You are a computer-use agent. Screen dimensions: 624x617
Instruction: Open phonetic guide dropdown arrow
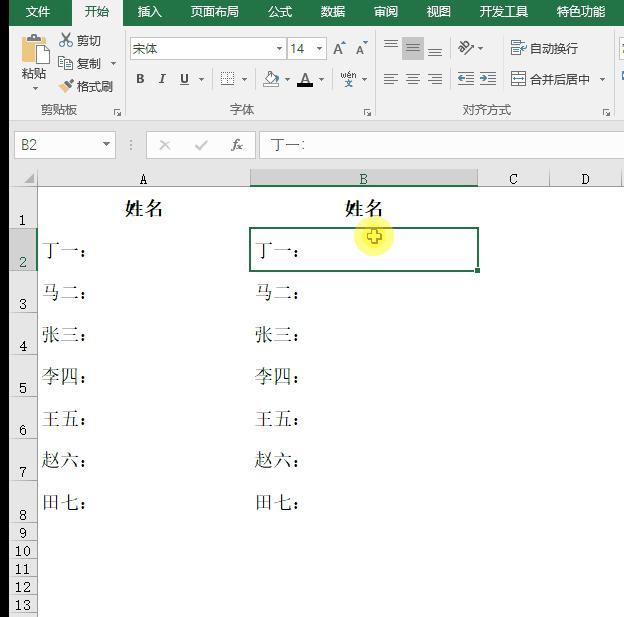click(364, 79)
